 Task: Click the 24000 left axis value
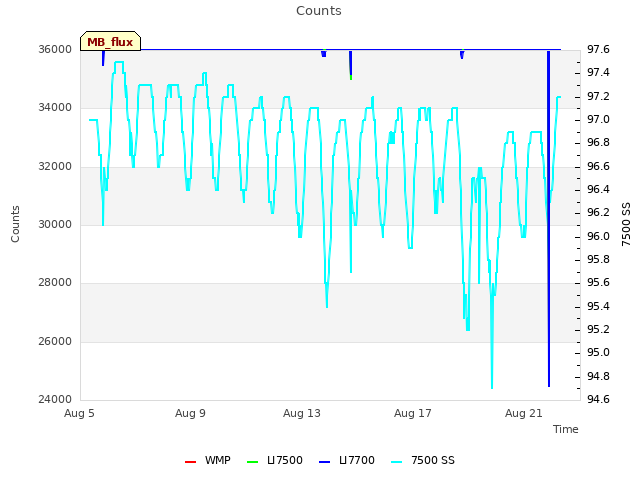tap(55, 399)
